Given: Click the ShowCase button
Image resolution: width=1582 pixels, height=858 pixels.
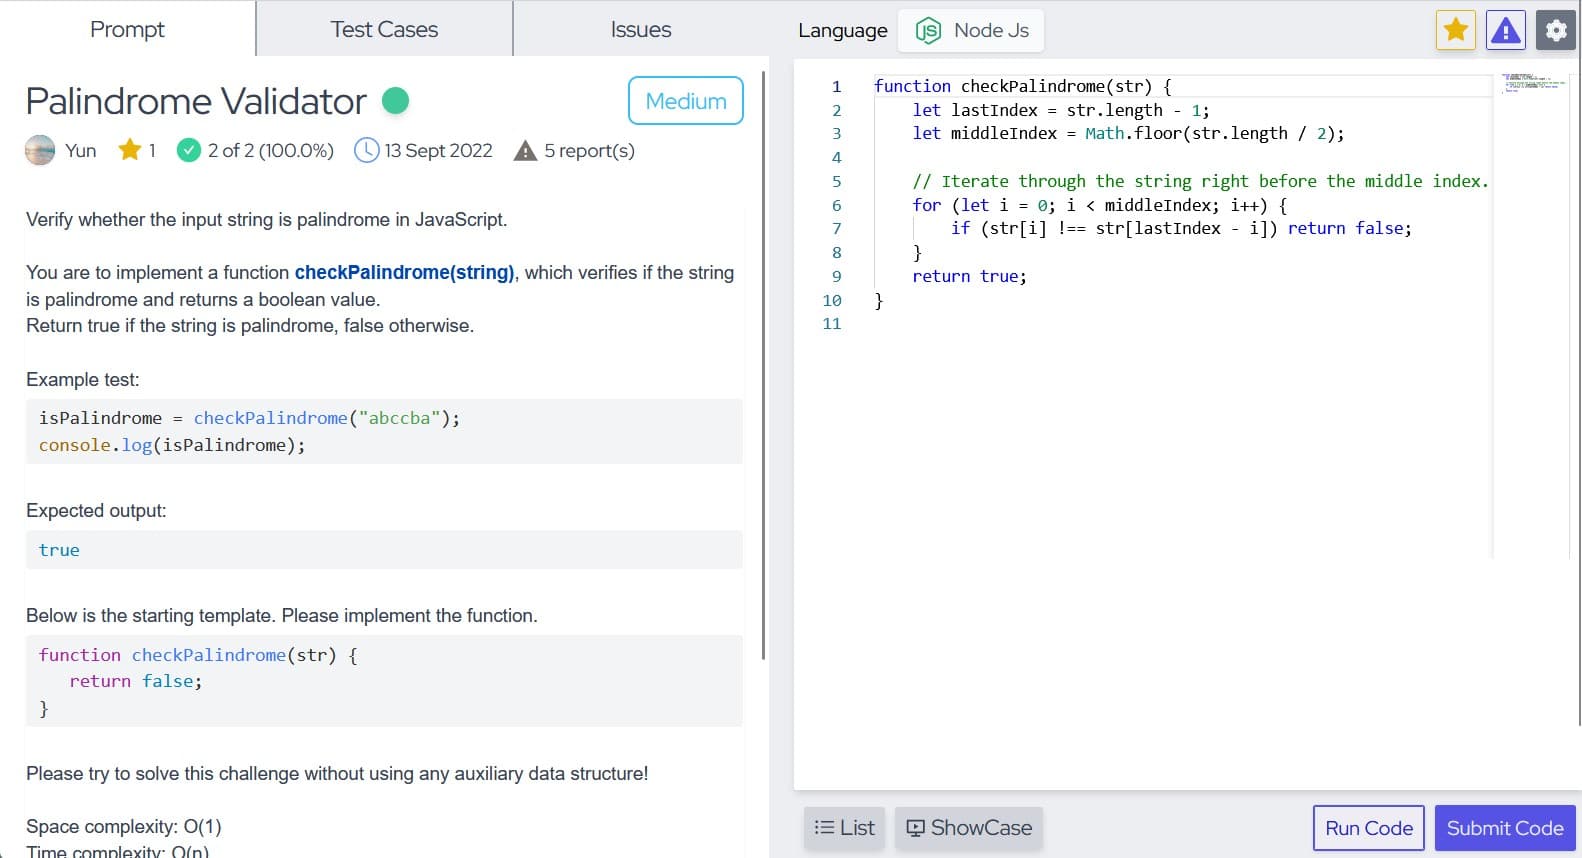Looking at the screenshot, I should click(x=969, y=828).
